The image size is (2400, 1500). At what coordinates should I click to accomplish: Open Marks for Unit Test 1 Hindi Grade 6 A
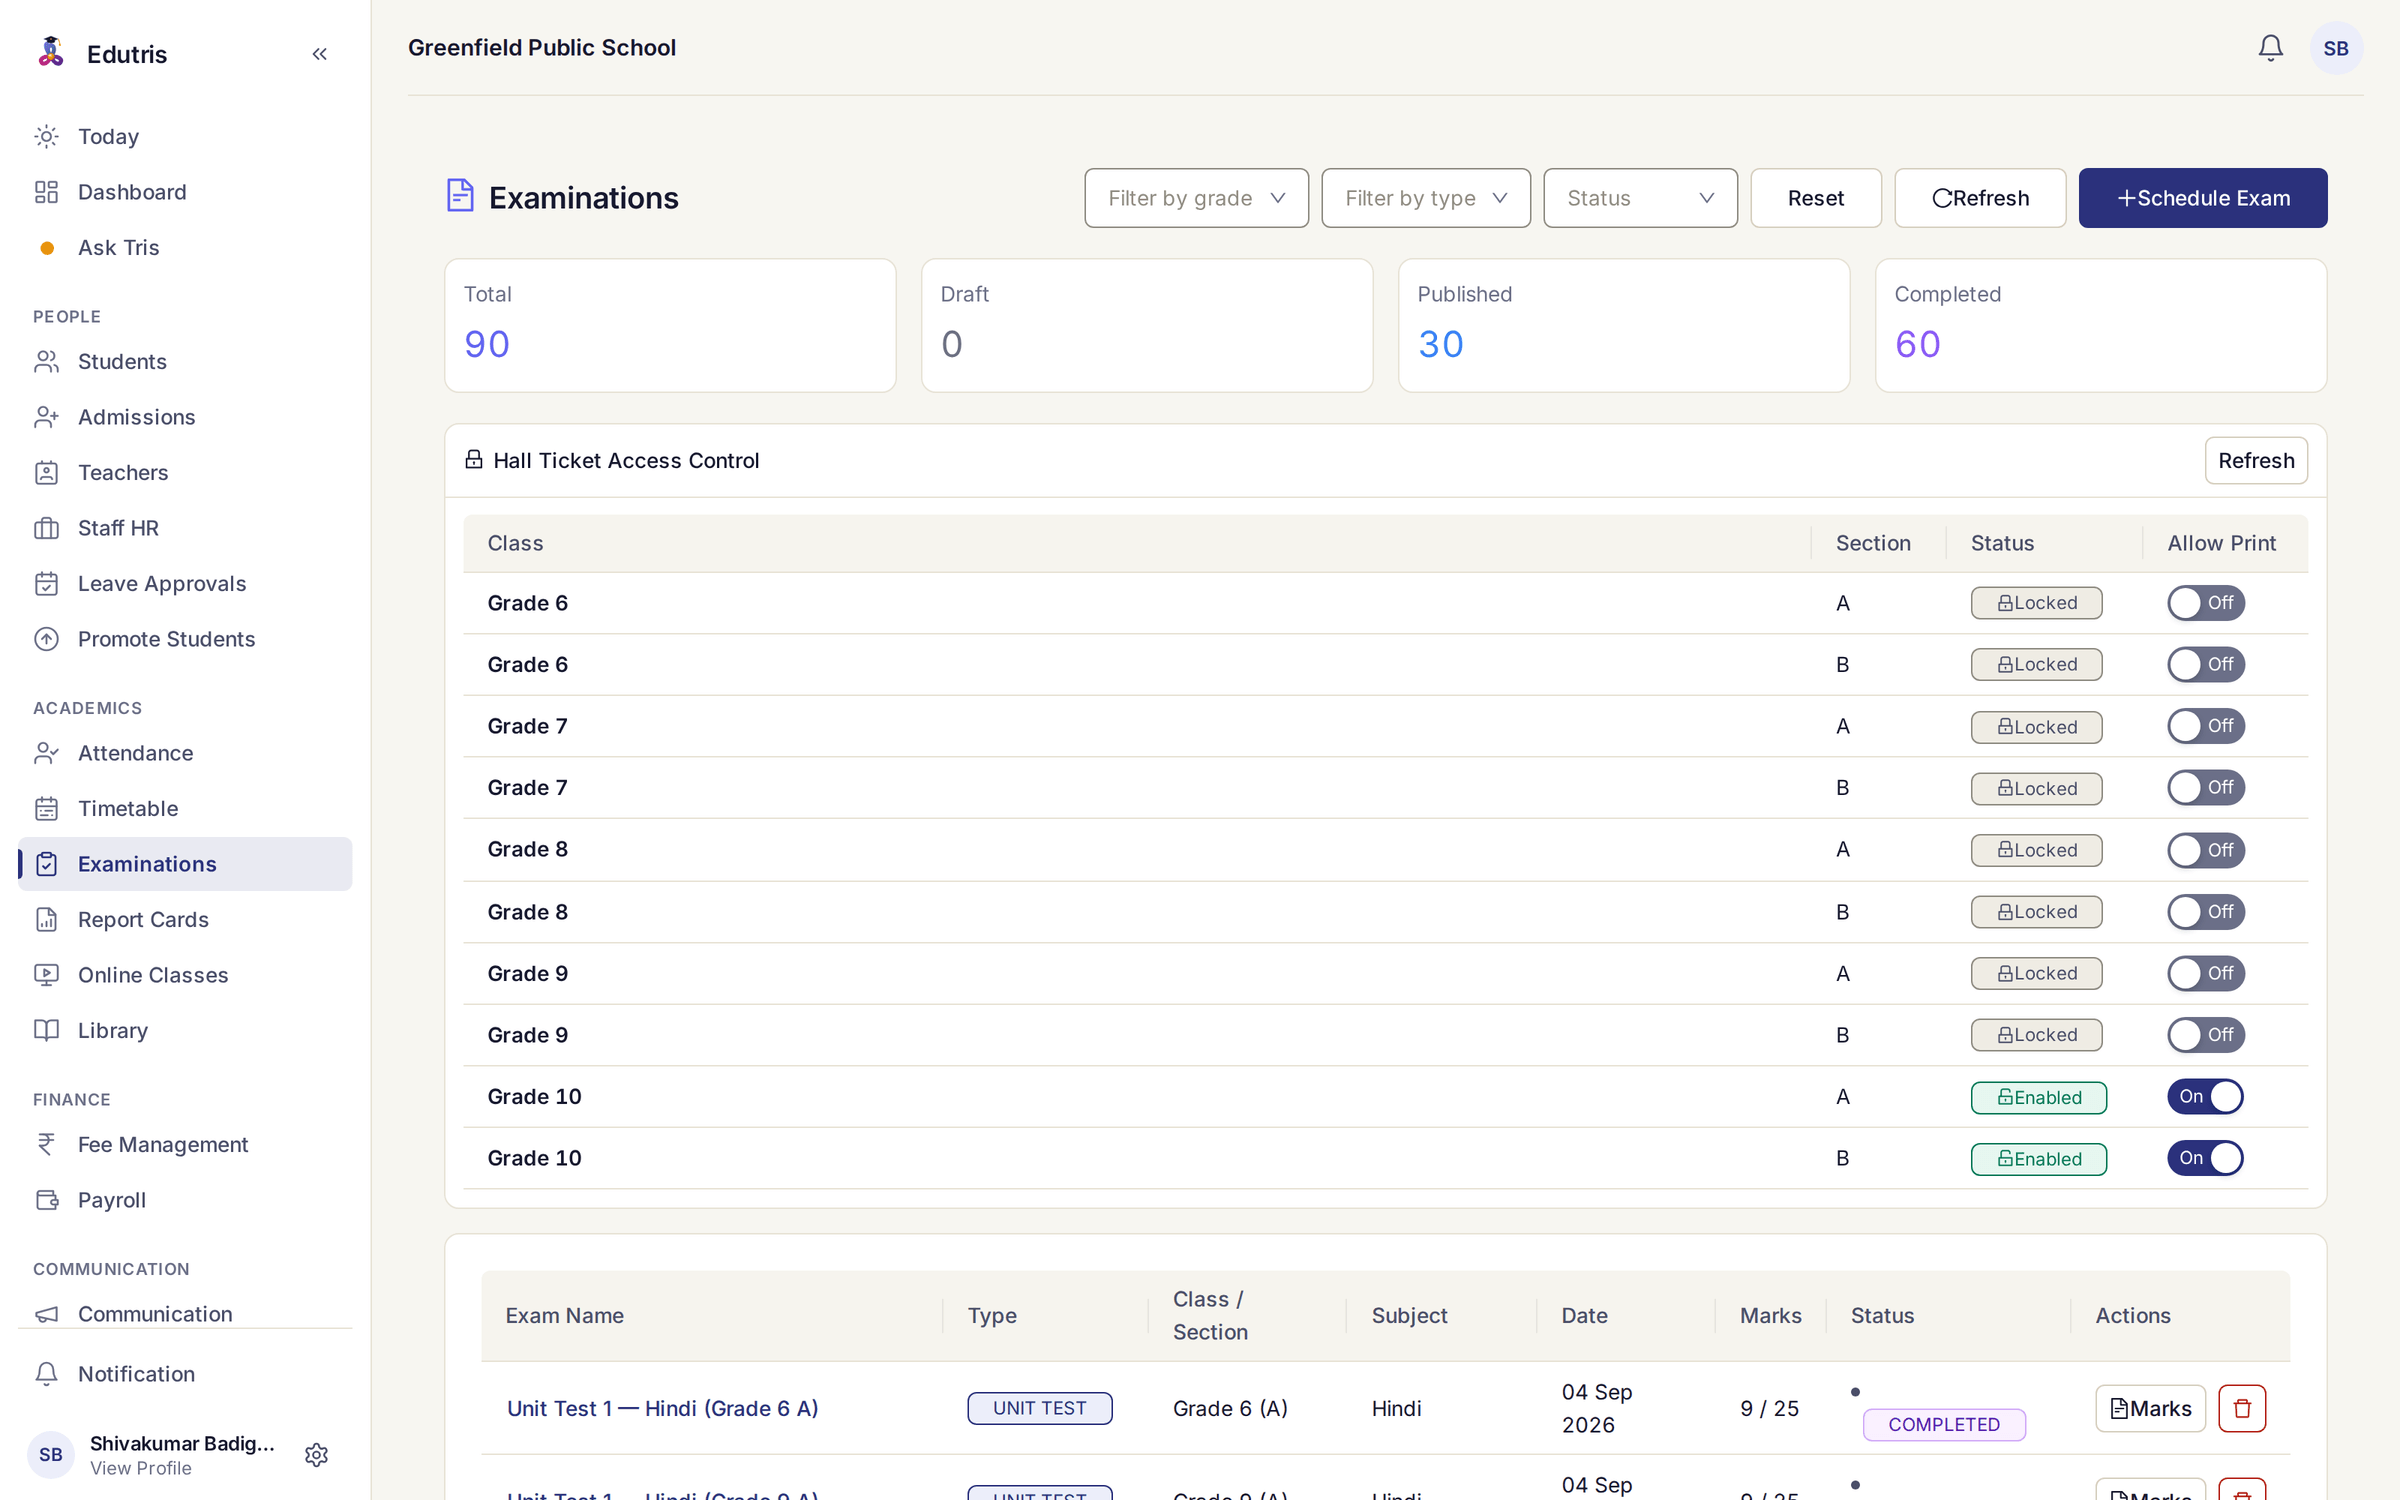(x=2150, y=1408)
